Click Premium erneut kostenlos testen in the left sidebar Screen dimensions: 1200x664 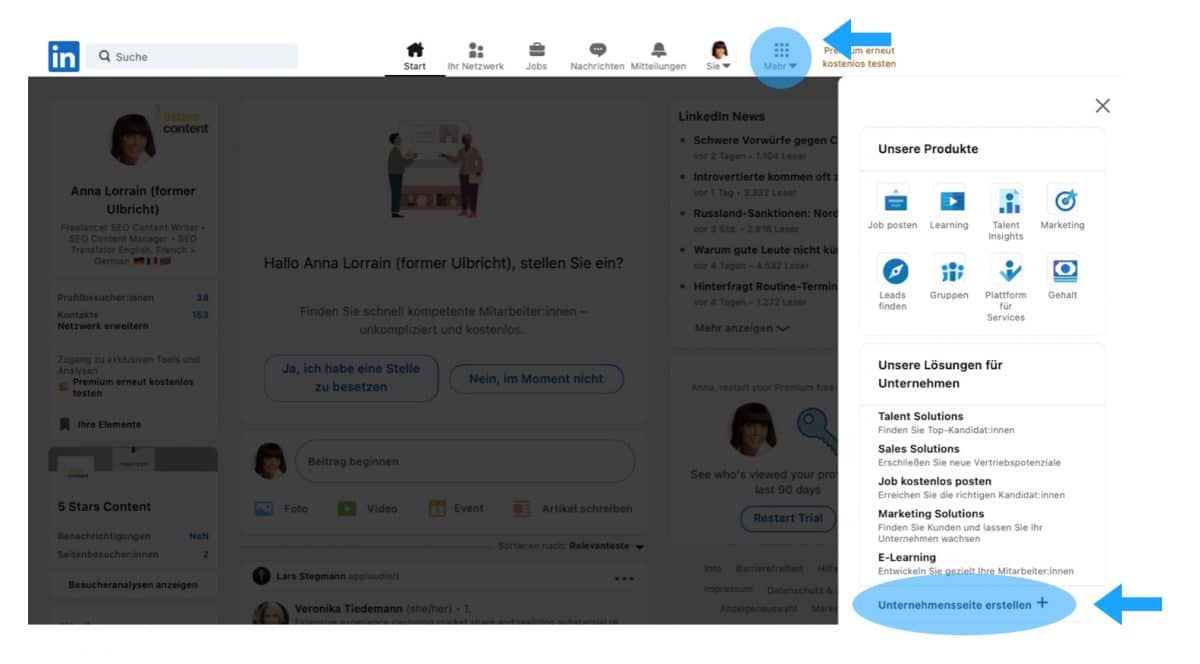pyautogui.click(x=133, y=387)
